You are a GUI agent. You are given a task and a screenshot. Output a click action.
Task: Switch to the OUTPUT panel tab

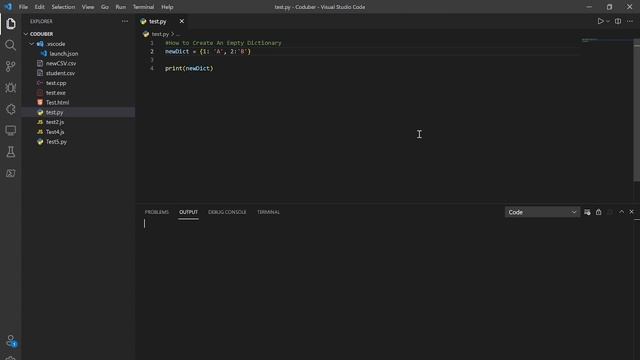(188, 212)
